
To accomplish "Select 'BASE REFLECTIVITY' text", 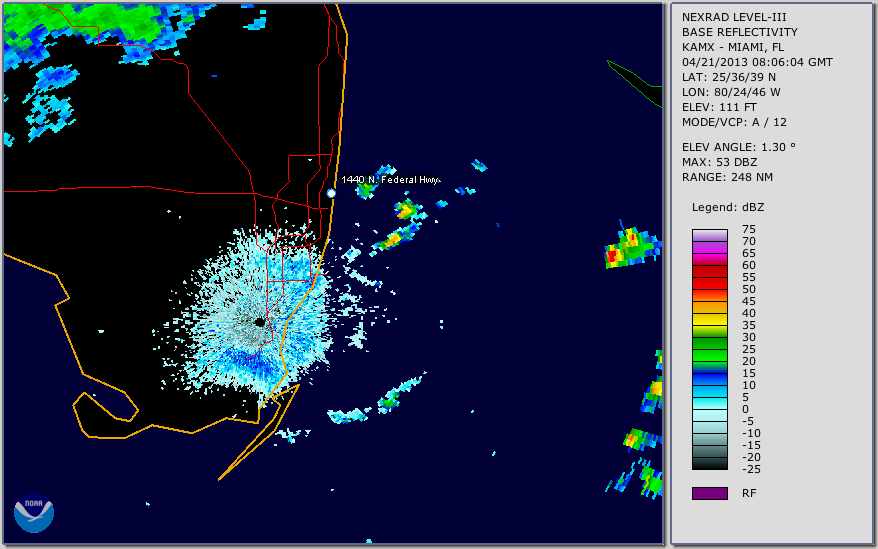I will click(x=739, y=32).
